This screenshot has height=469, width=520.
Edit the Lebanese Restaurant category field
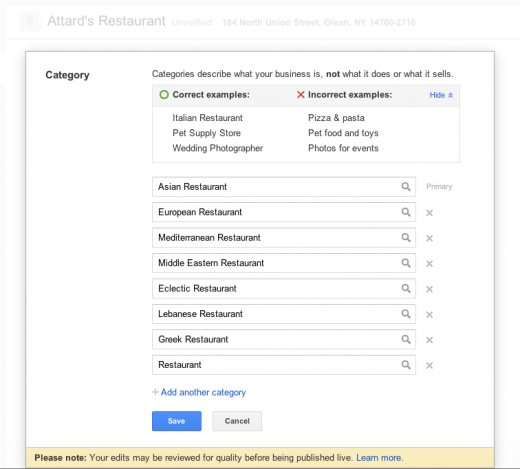[284, 314]
